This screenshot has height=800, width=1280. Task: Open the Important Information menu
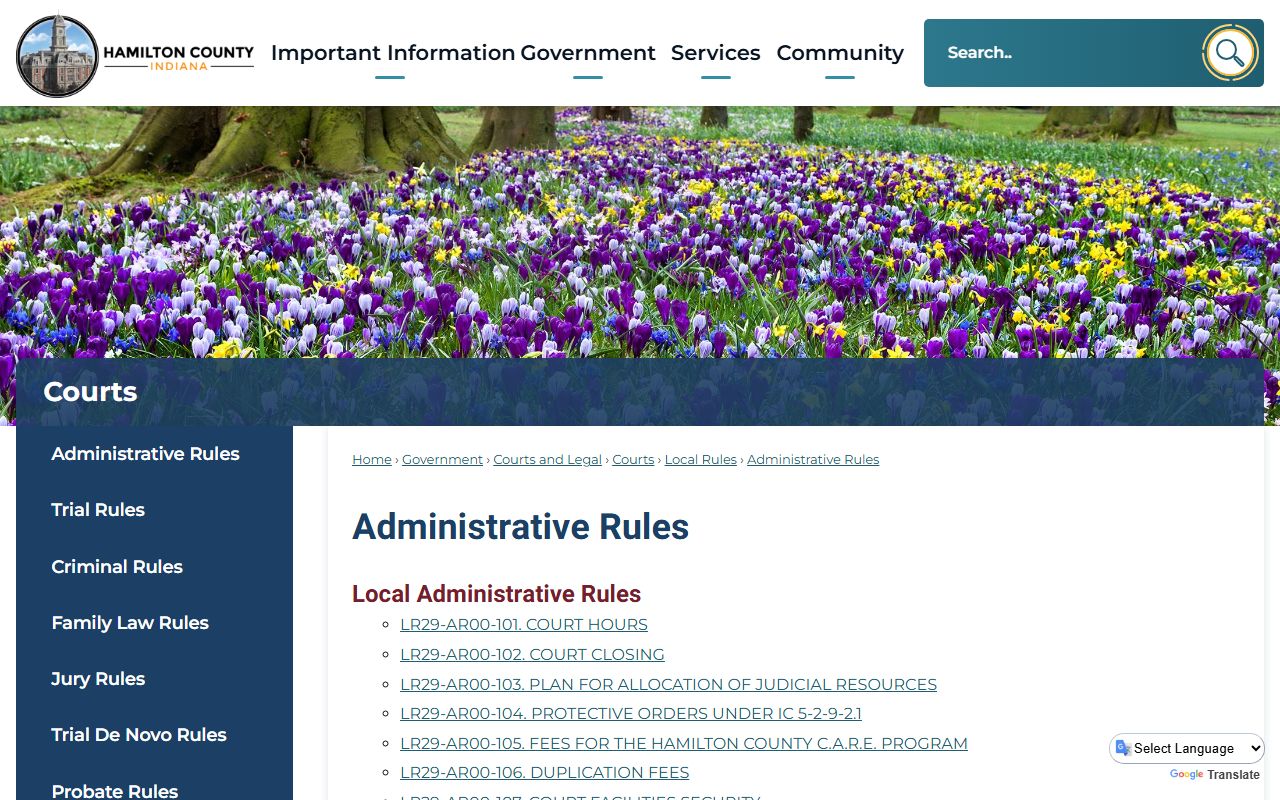pyautogui.click(x=393, y=53)
